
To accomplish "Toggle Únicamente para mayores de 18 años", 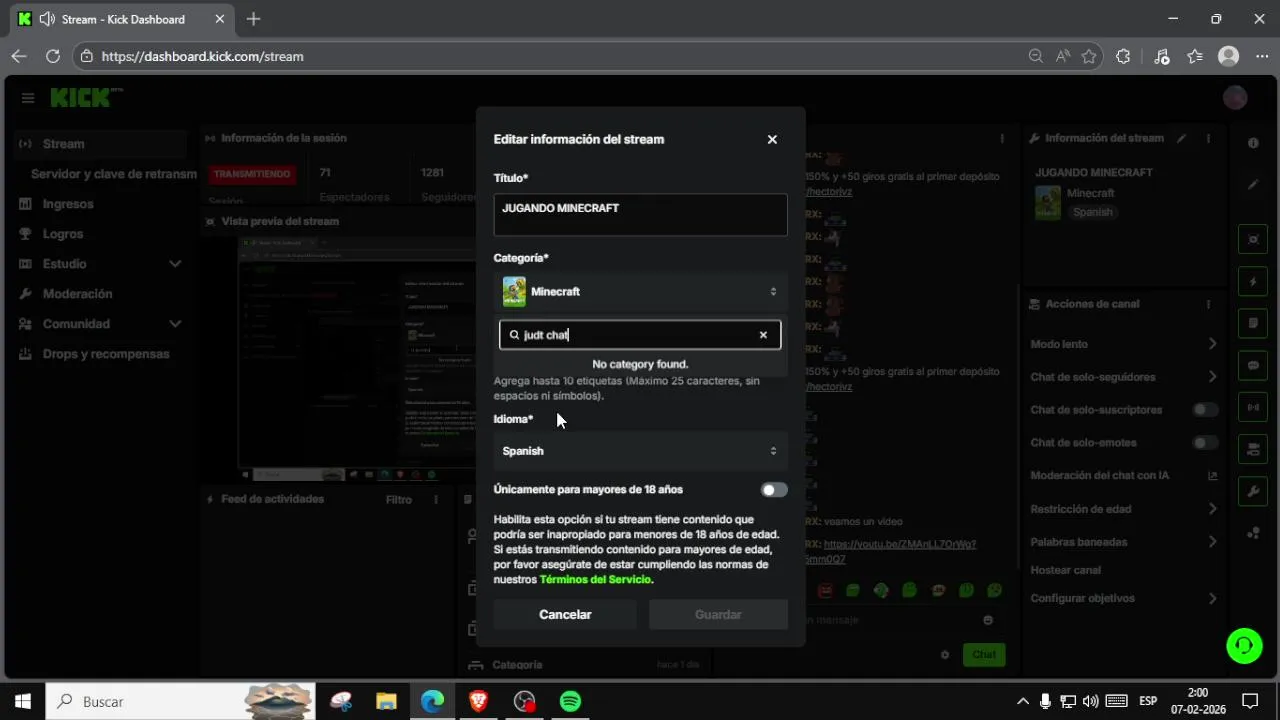I will tap(774, 490).
